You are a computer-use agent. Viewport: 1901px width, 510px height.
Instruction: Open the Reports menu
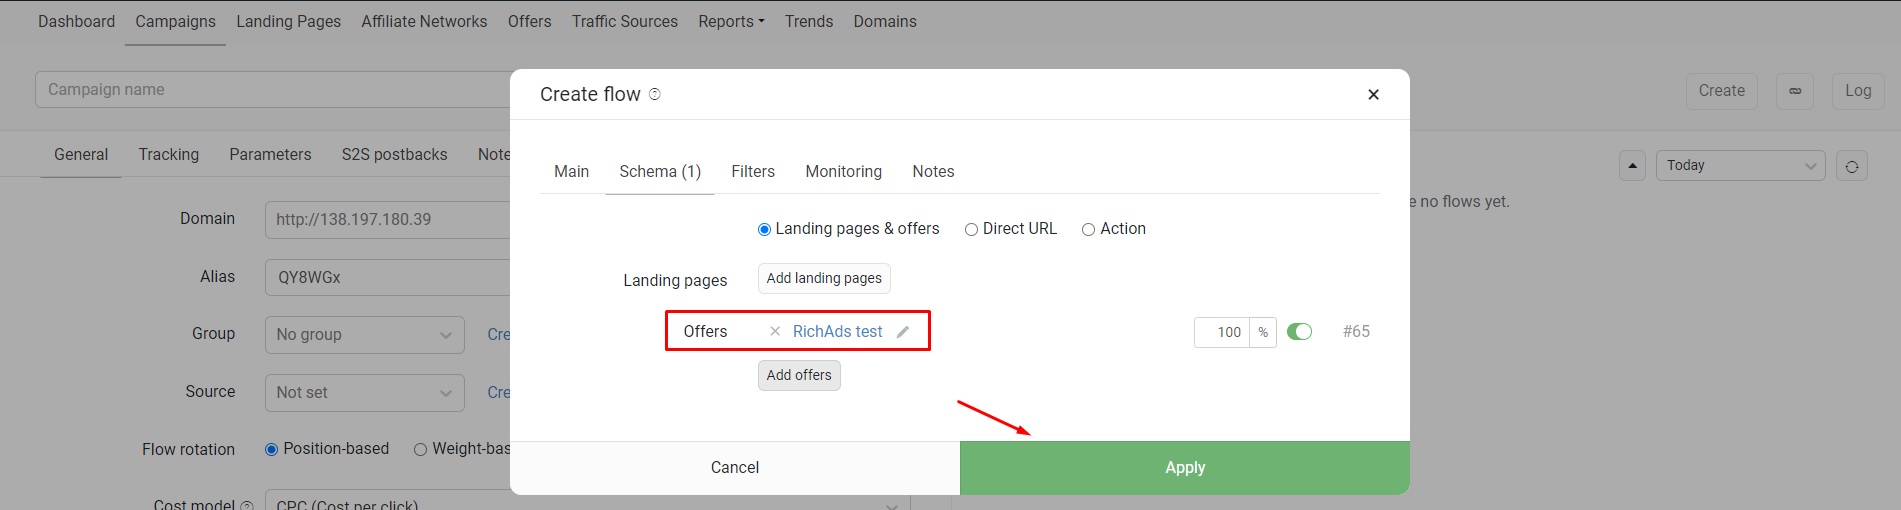coord(731,21)
